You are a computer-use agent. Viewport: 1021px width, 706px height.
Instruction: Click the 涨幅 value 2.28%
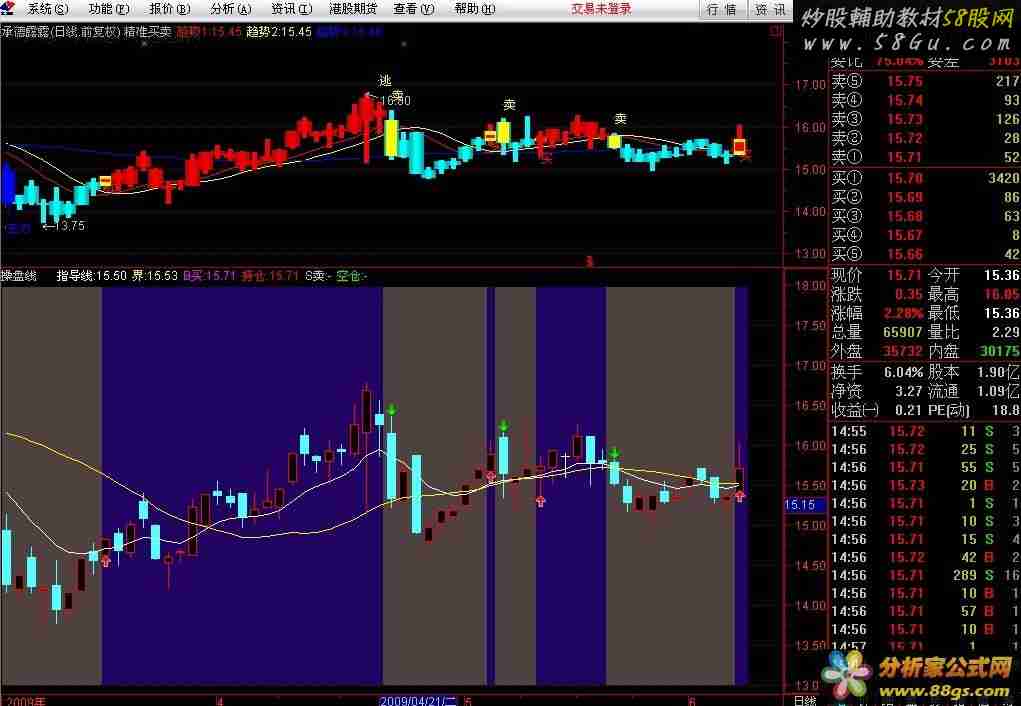coord(903,313)
